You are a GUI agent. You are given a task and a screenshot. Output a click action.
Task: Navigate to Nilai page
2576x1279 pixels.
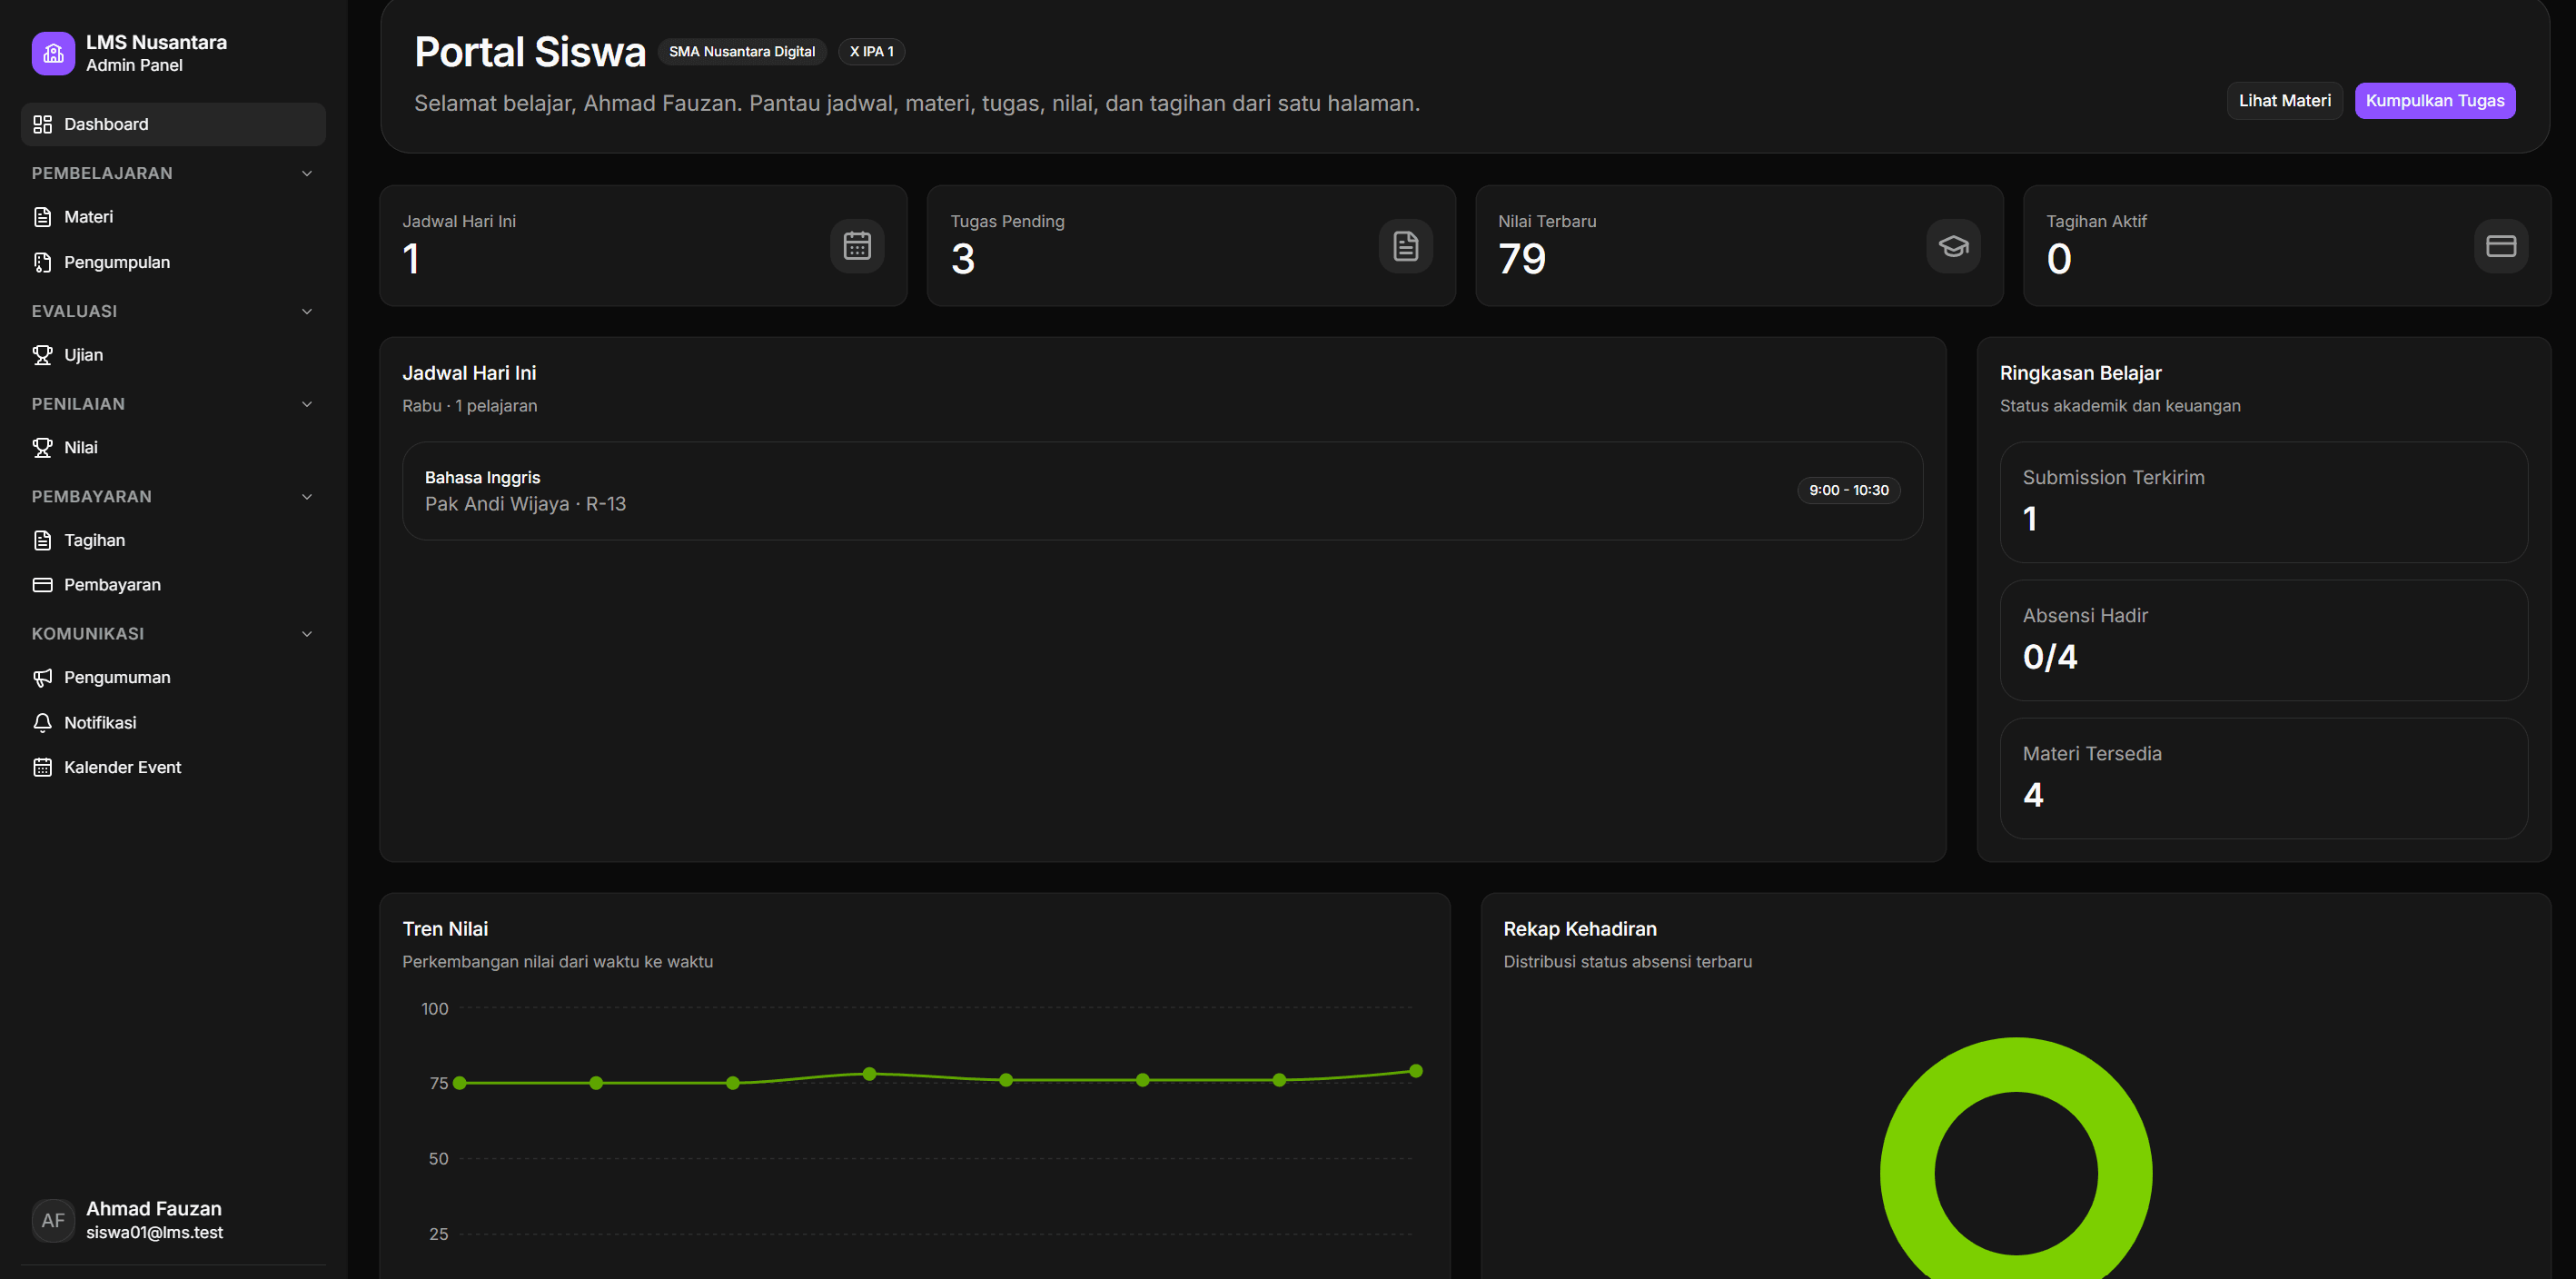coord(173,447)
